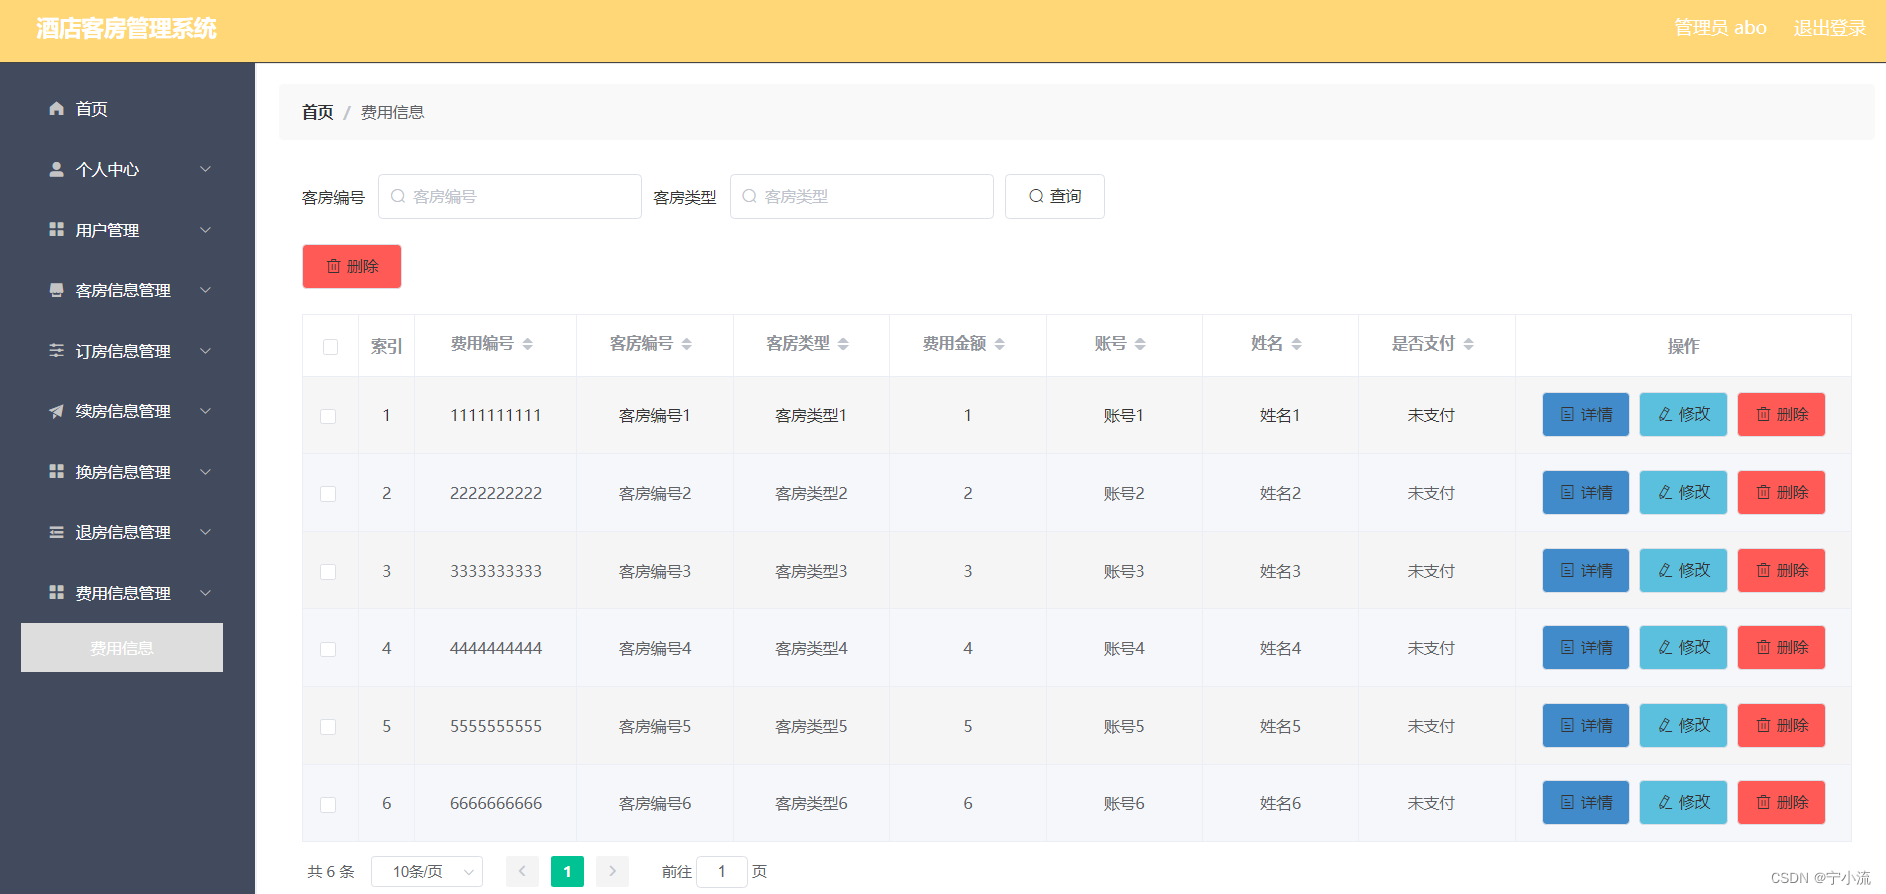
Task: Check the row with 费用编号 2222222222
Action: pyautogui.click(x=328, y=494)
